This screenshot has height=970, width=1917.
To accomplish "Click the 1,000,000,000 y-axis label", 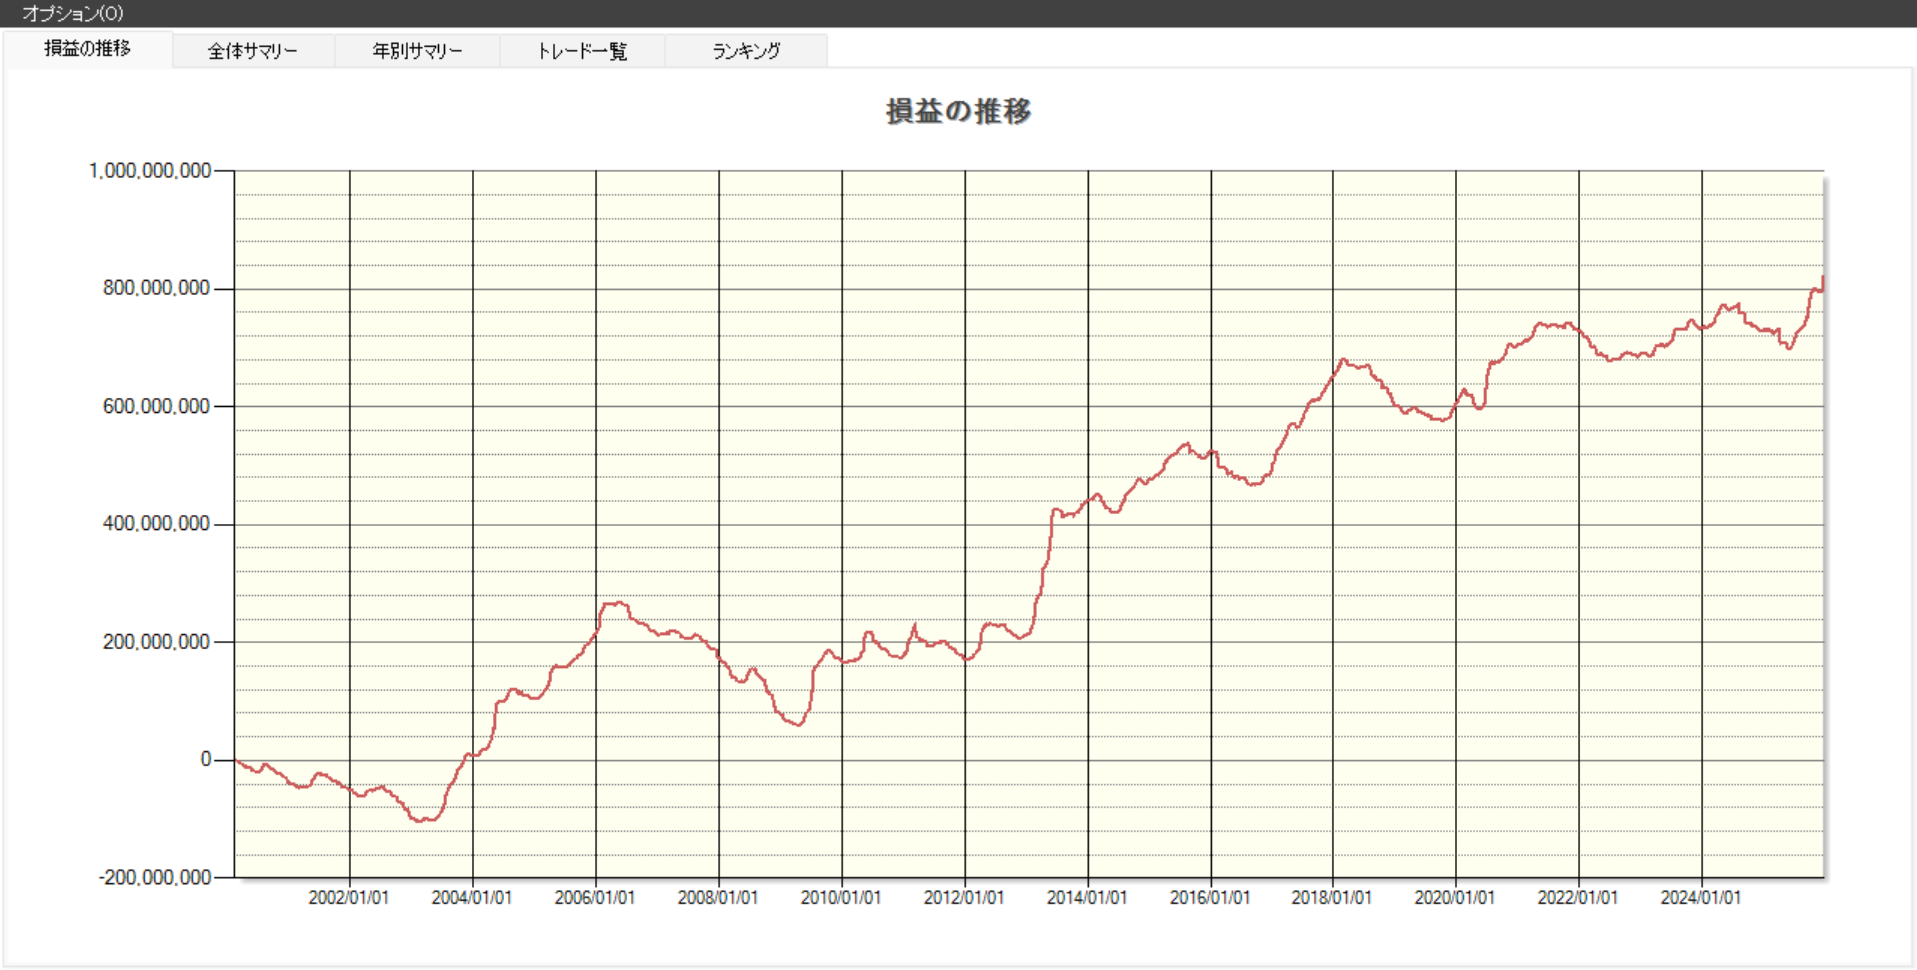I will (x=150, y=171).
